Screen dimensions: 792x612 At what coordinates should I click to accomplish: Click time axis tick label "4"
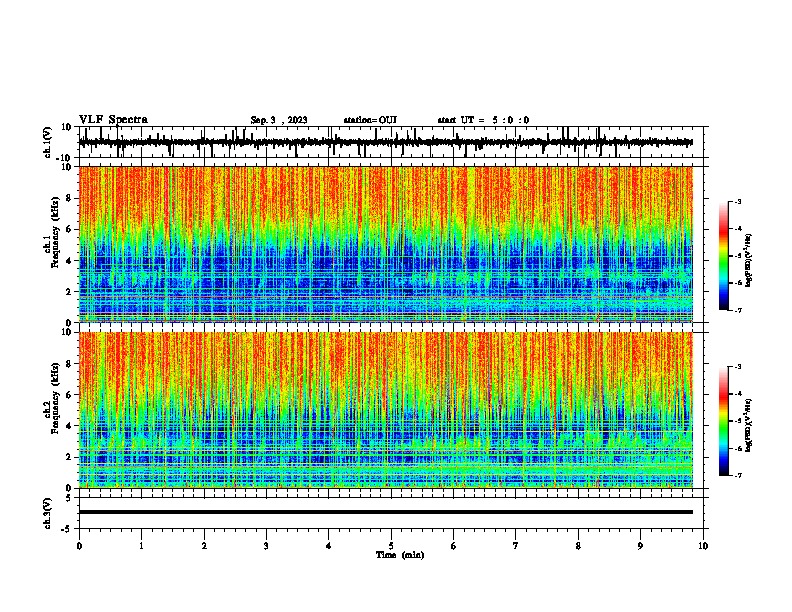coord(329,546)
